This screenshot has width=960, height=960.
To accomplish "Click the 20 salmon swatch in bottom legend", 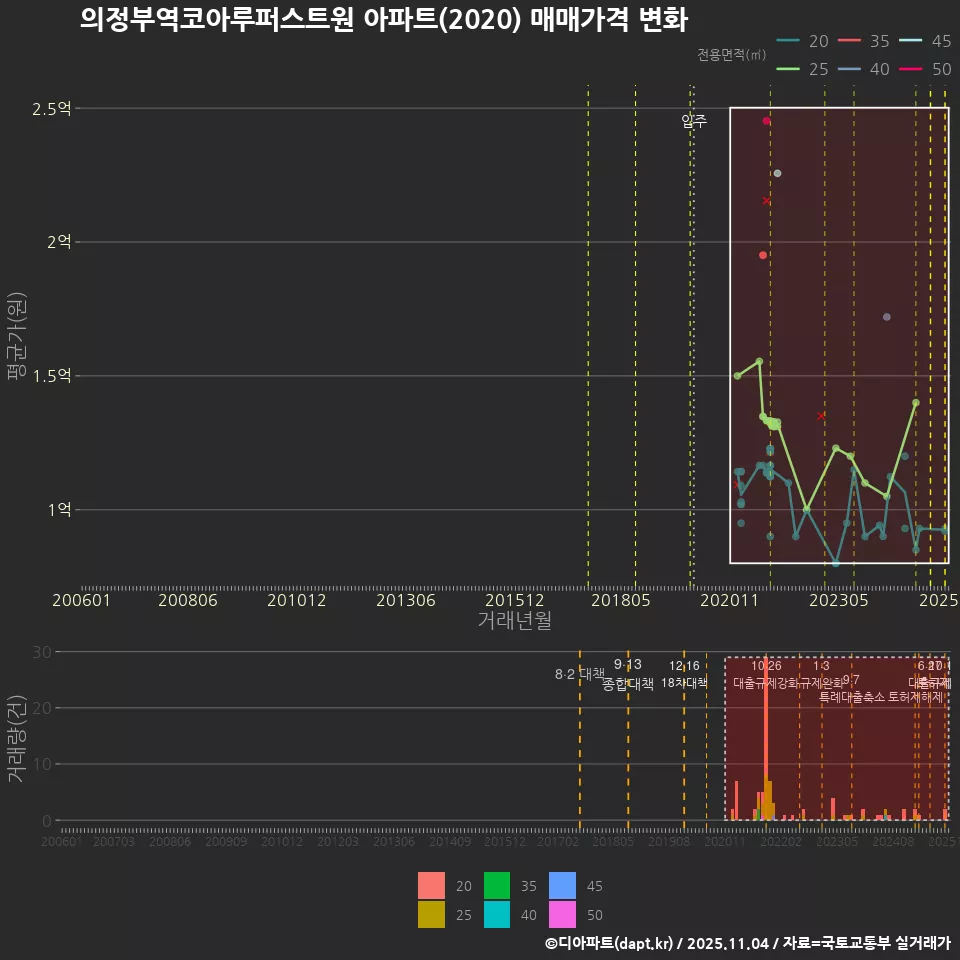I will 431,886.
